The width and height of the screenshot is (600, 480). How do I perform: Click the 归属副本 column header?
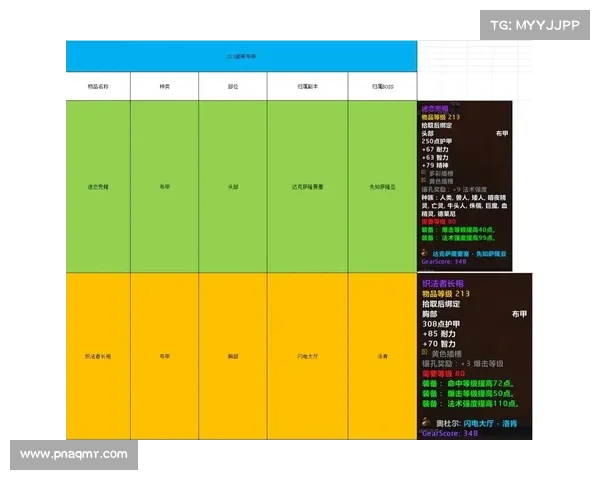[x=307, y=87]
